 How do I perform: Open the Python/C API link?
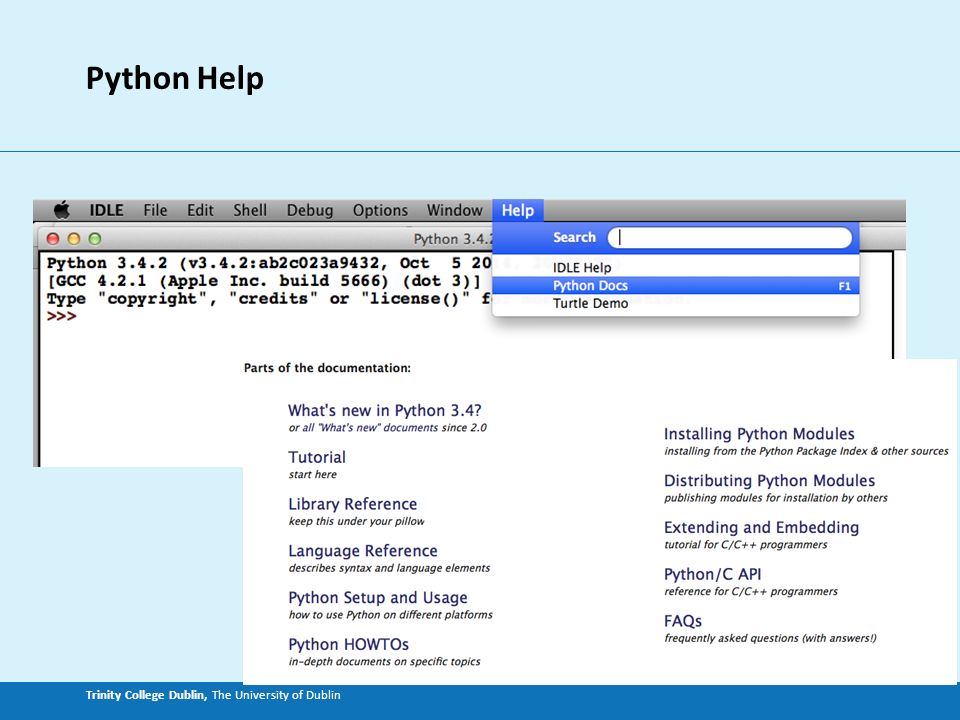pyautogui.click(x=713, y=574)
